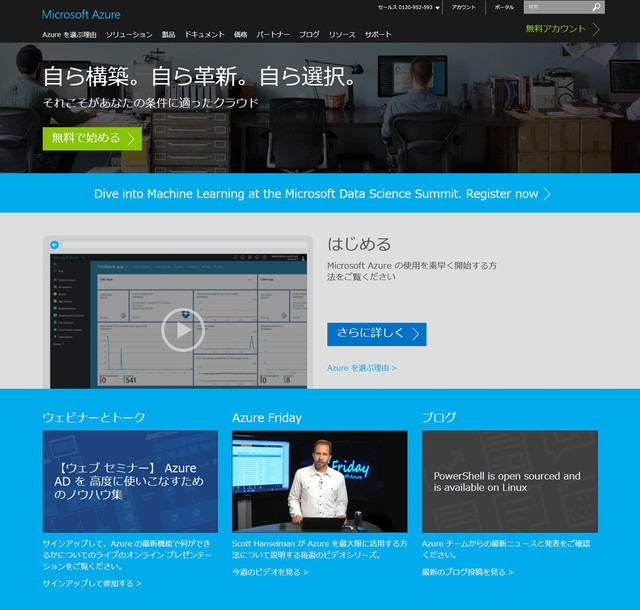Open the ドキュメント menu
640x610 pixels.
204,35
